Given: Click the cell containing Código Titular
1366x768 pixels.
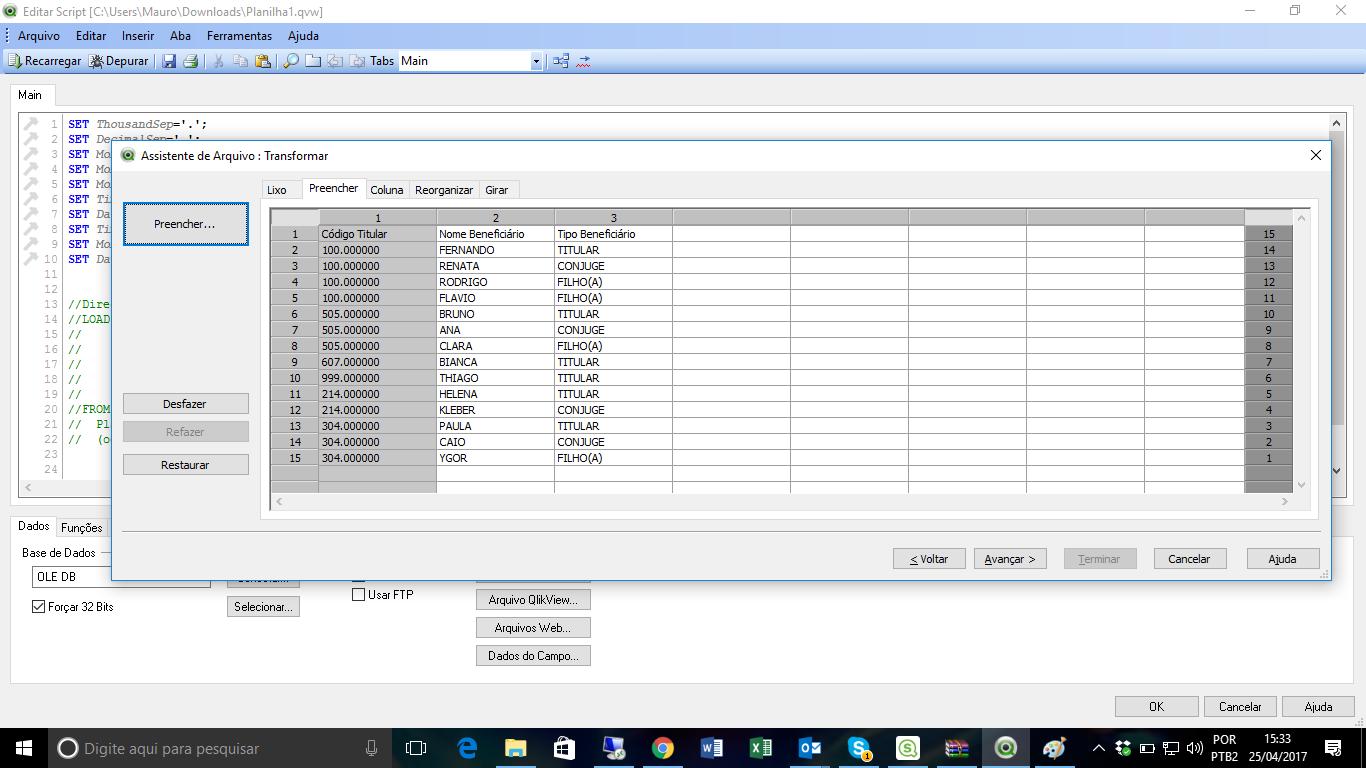Looking at the screenshot, I should 377,234.
